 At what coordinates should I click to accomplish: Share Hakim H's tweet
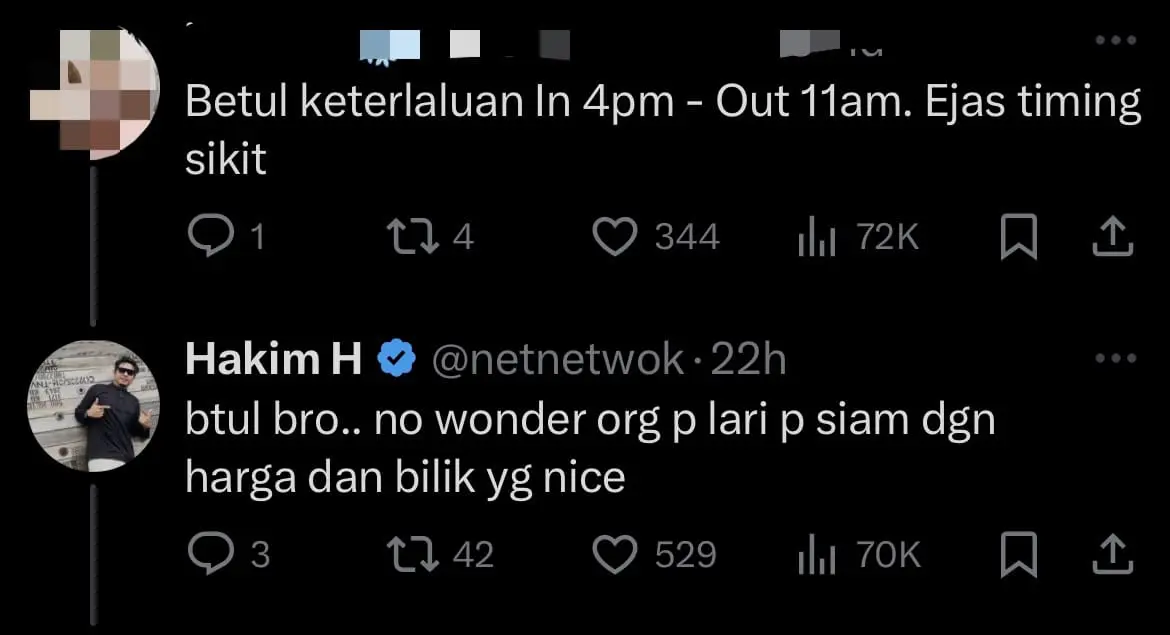(1115, 555)
